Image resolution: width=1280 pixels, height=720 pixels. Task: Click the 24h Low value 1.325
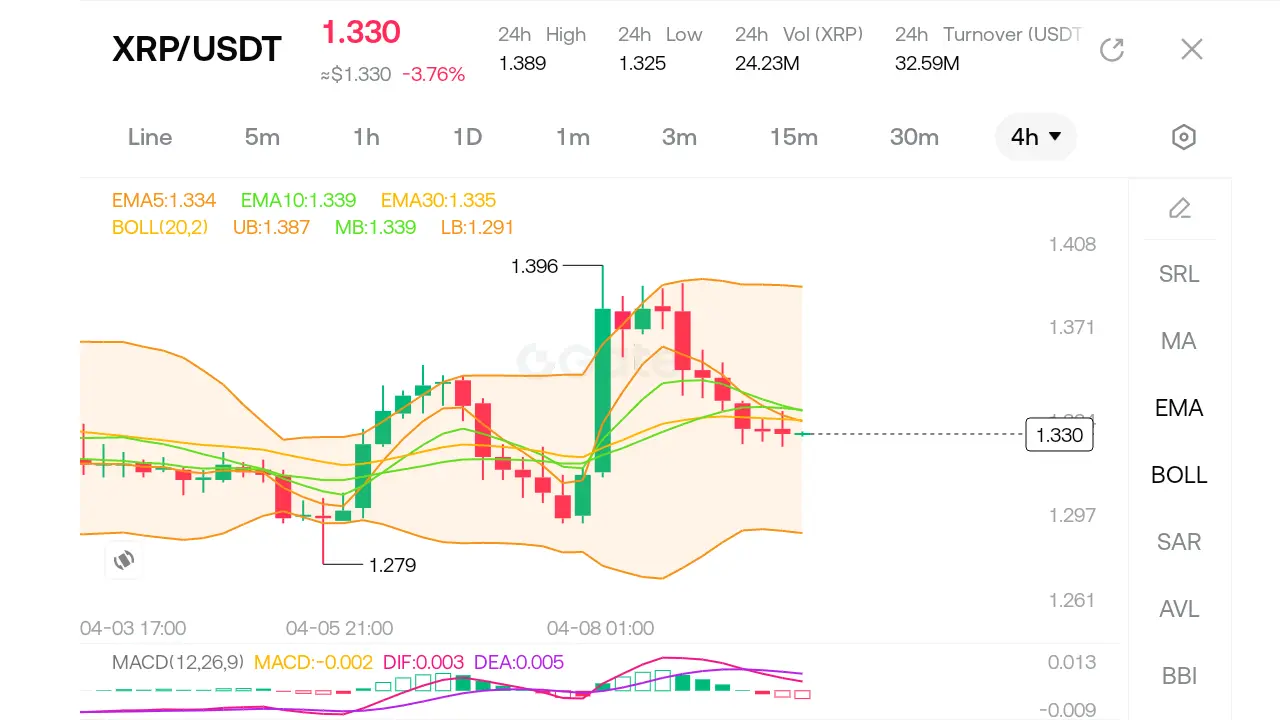tap(642, 64)
